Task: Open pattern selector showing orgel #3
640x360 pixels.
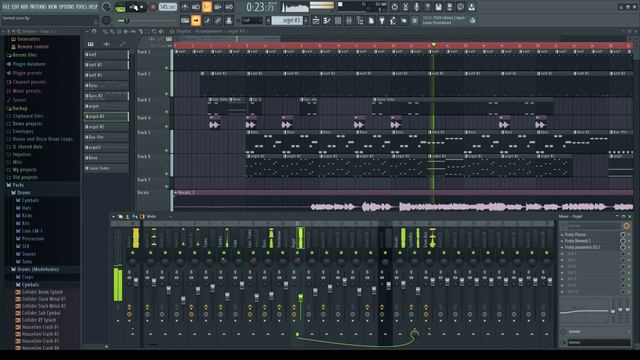Action: tap(287, 20)
